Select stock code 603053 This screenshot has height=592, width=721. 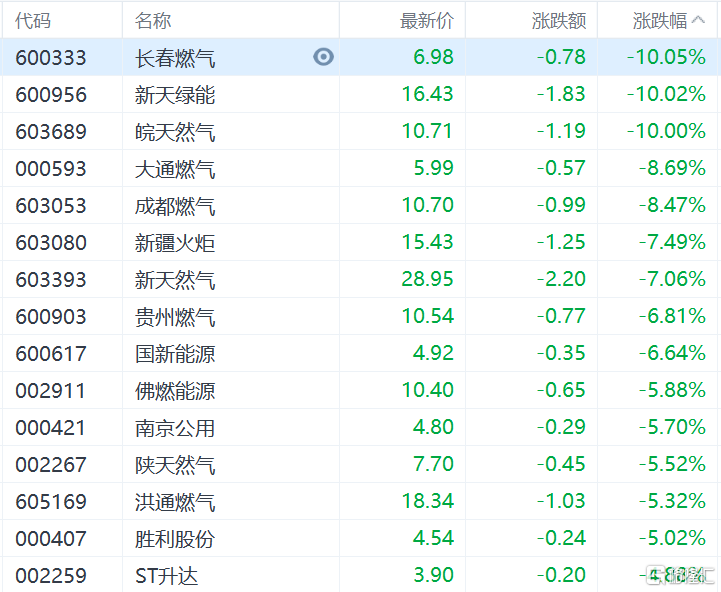(x=51, y=206)
